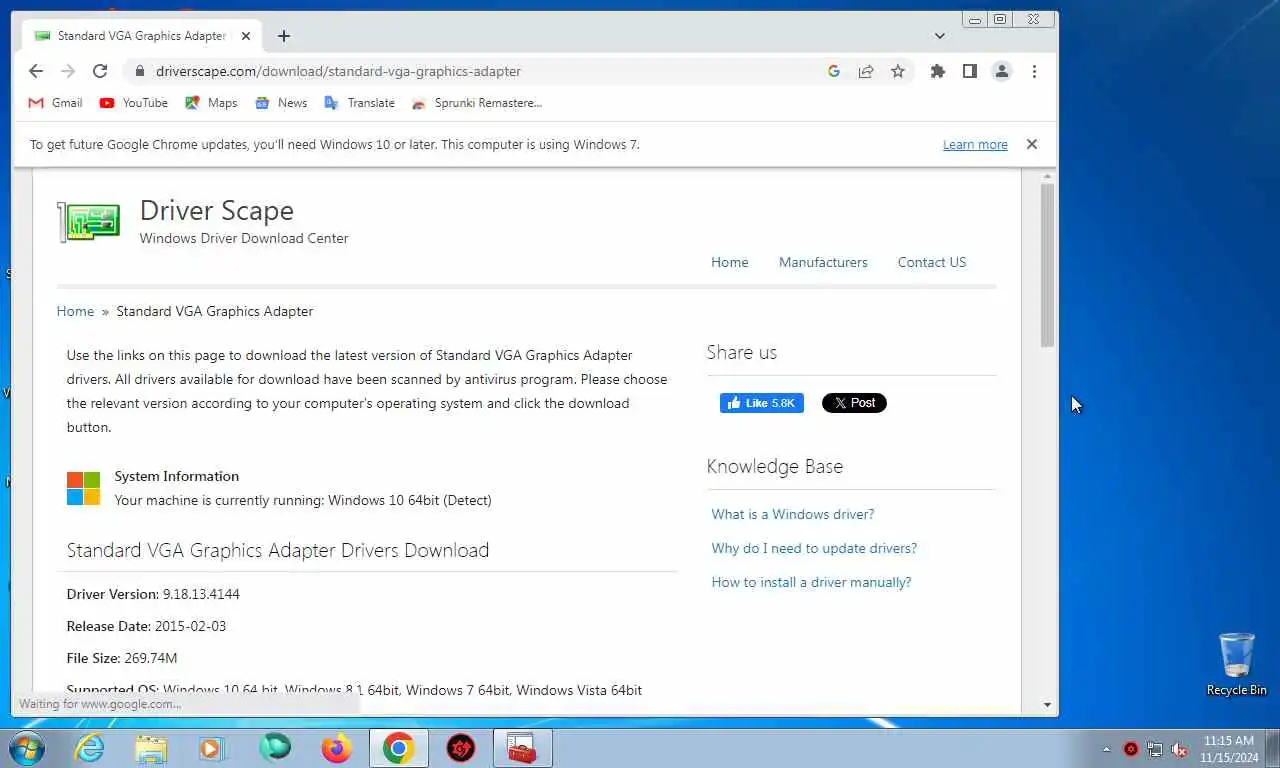Click the X Post button
The height and width of the screenshot is (768, 1280).
point(854,403)
